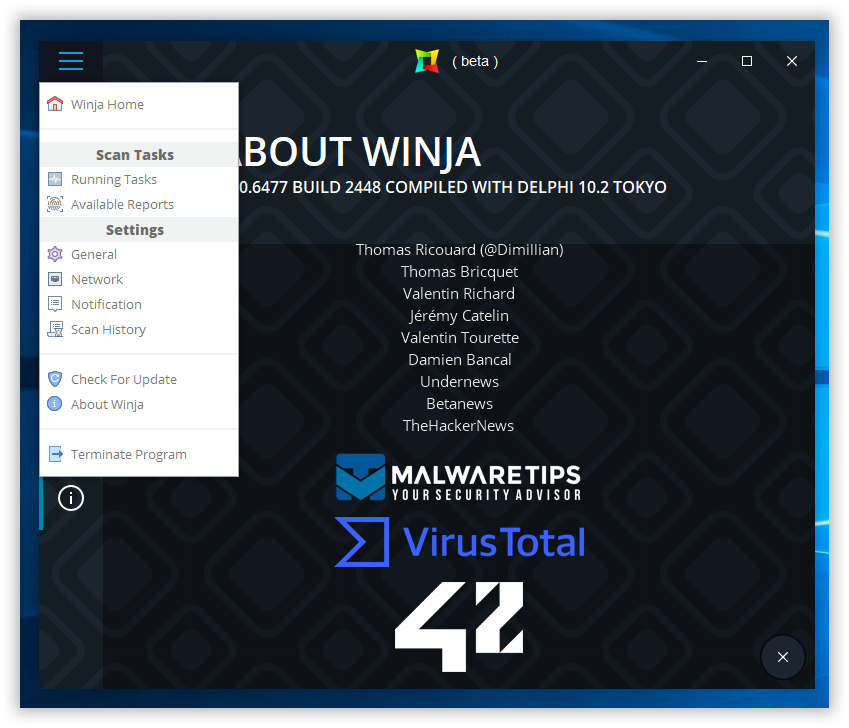Click the Terminate Program exit icon
This screenshot has width=849, height=728.
[x=55, y=454]
